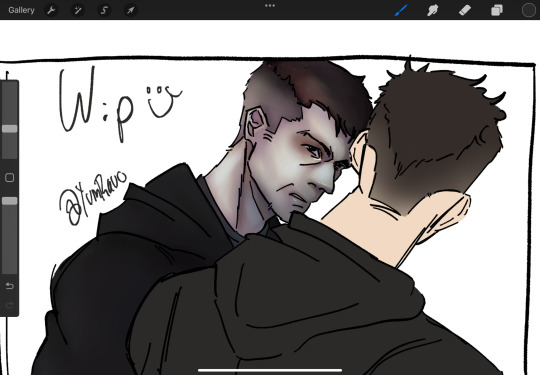
Task: Open the active color picker circle
Action: click(x=529, y=10)
